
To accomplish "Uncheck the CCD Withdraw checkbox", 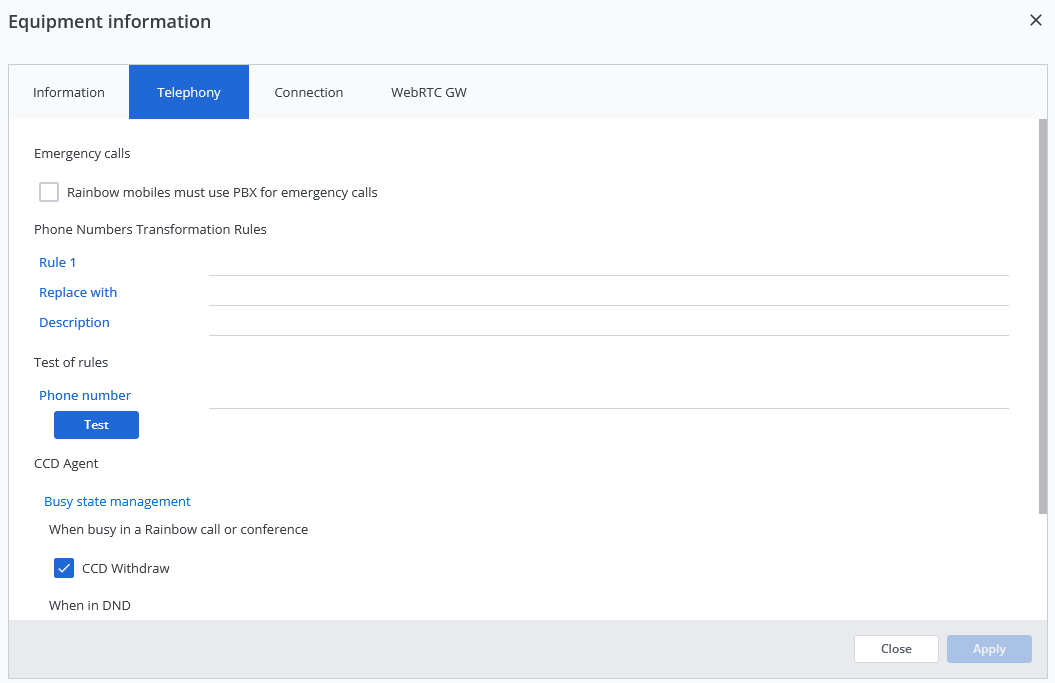I will [x=64, y=568].
